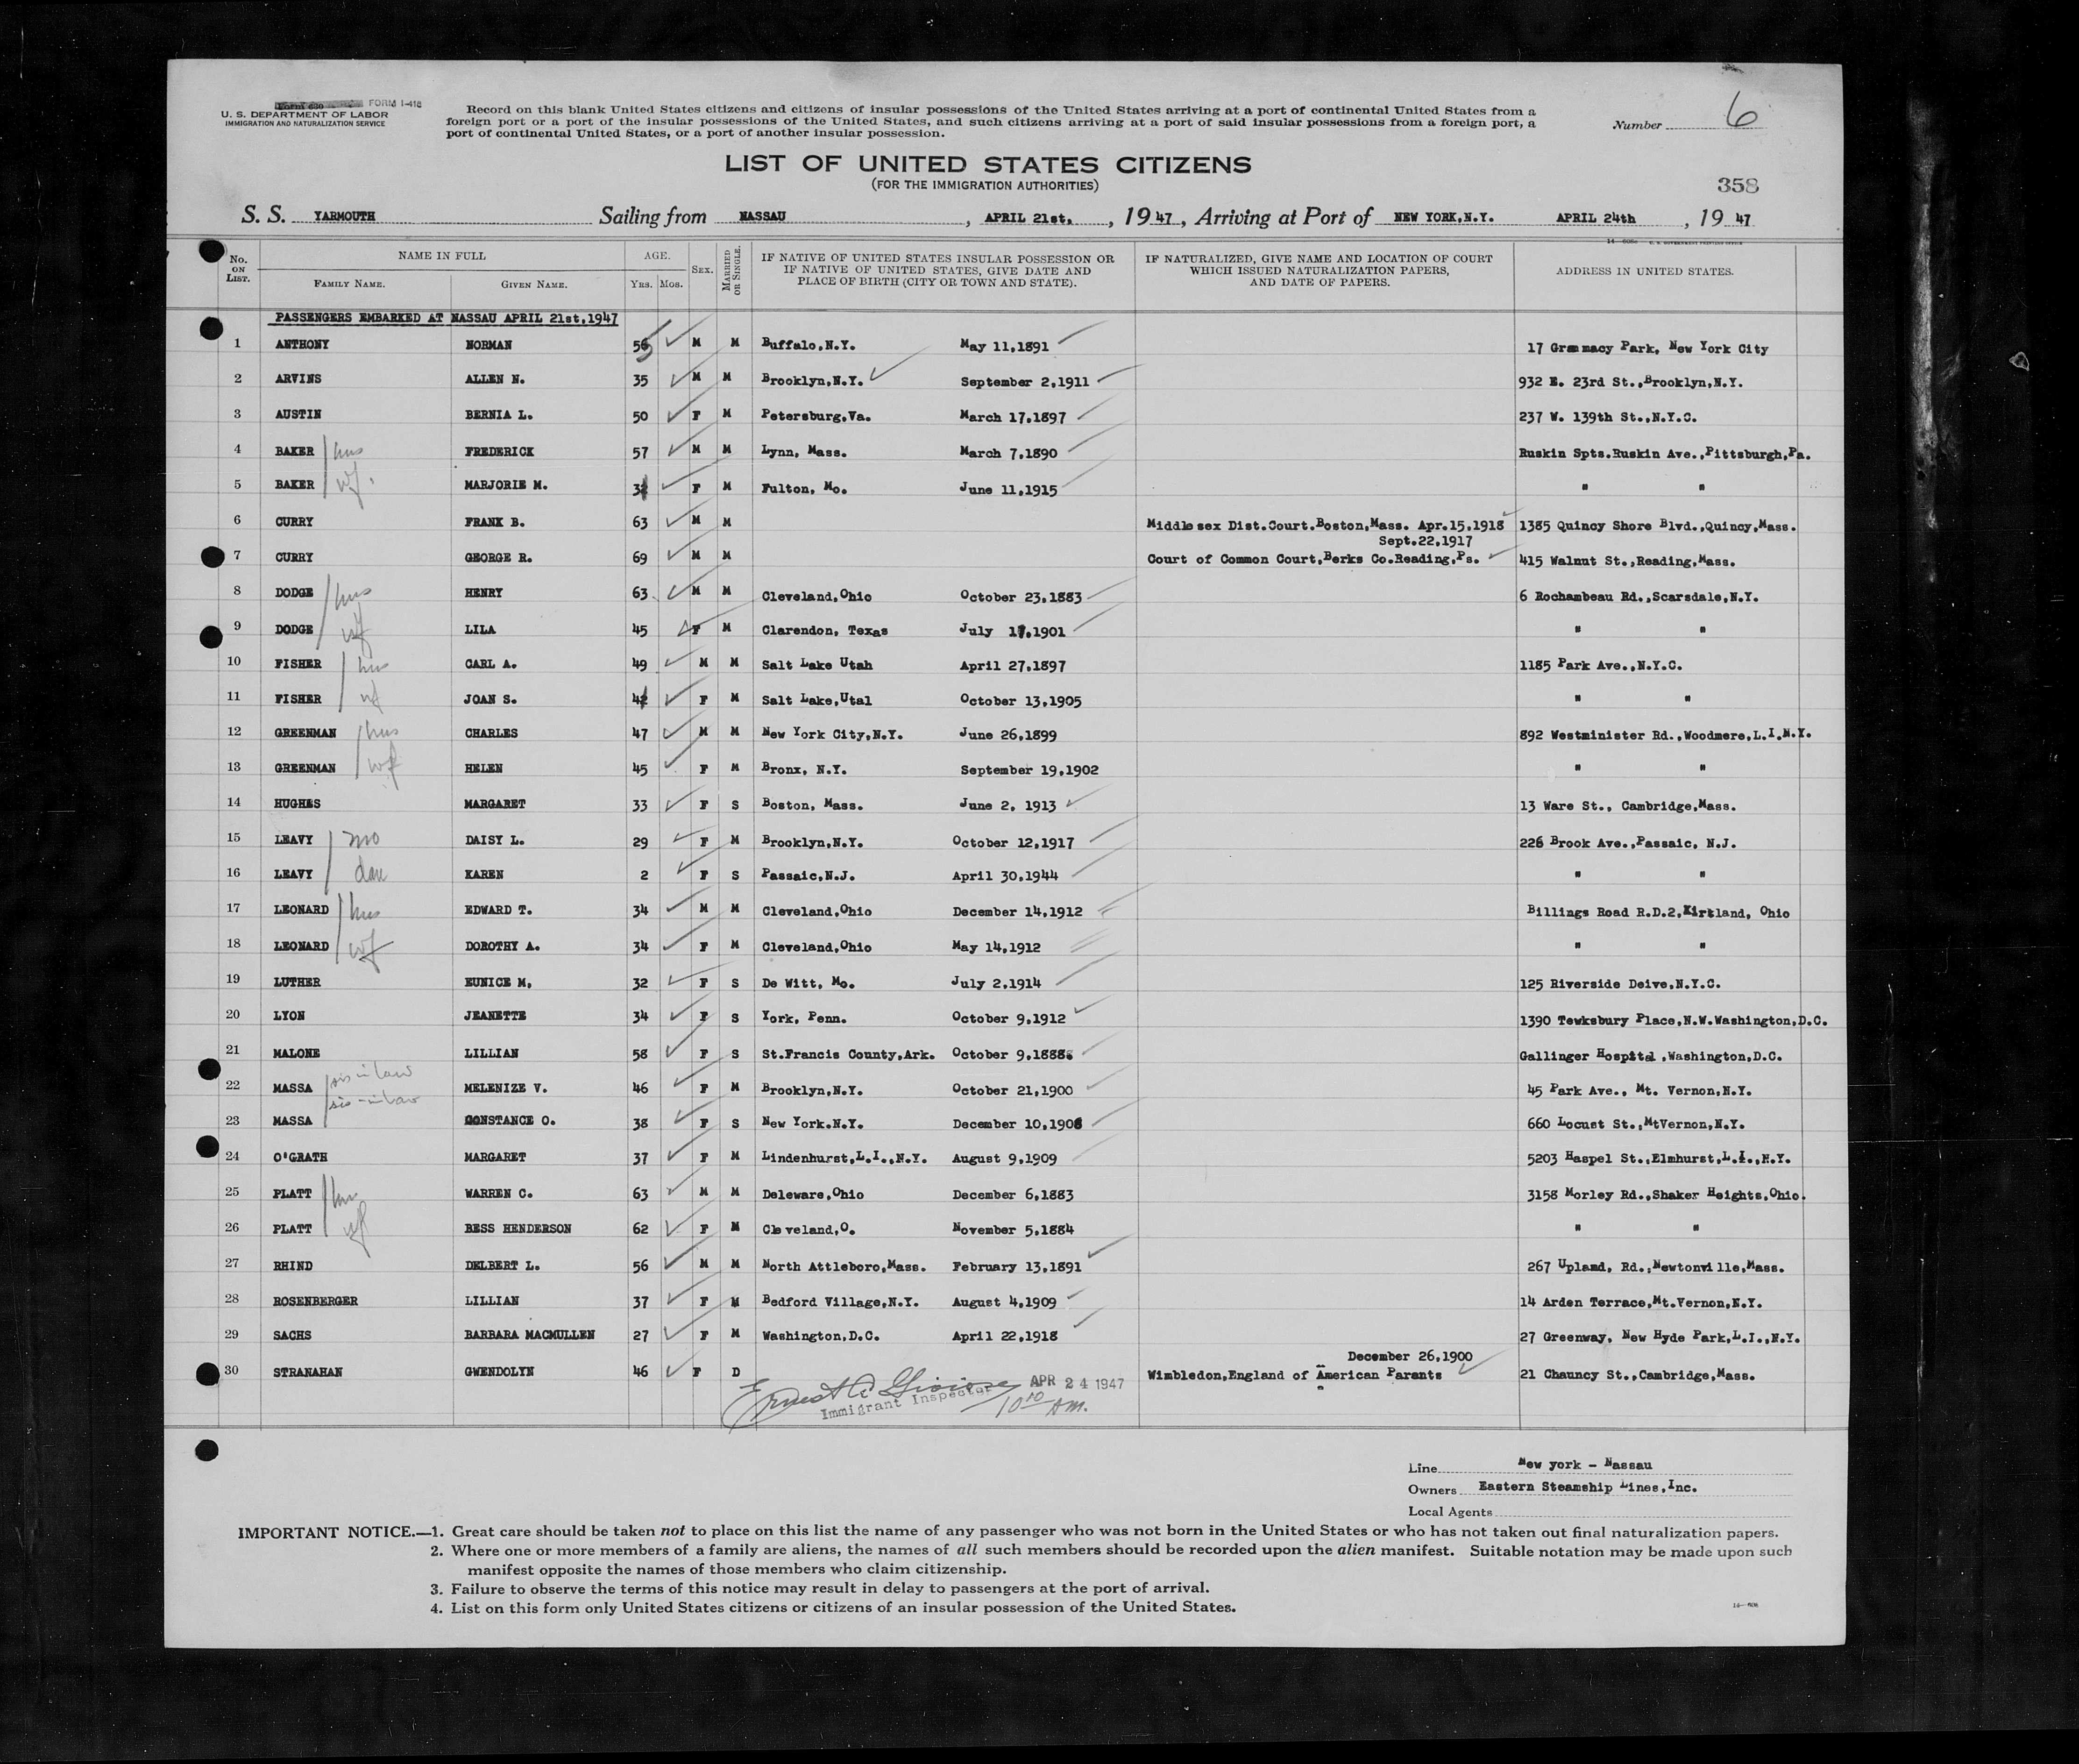Select the address '415 Walnut St., Reading, Mass.'

1627,561
